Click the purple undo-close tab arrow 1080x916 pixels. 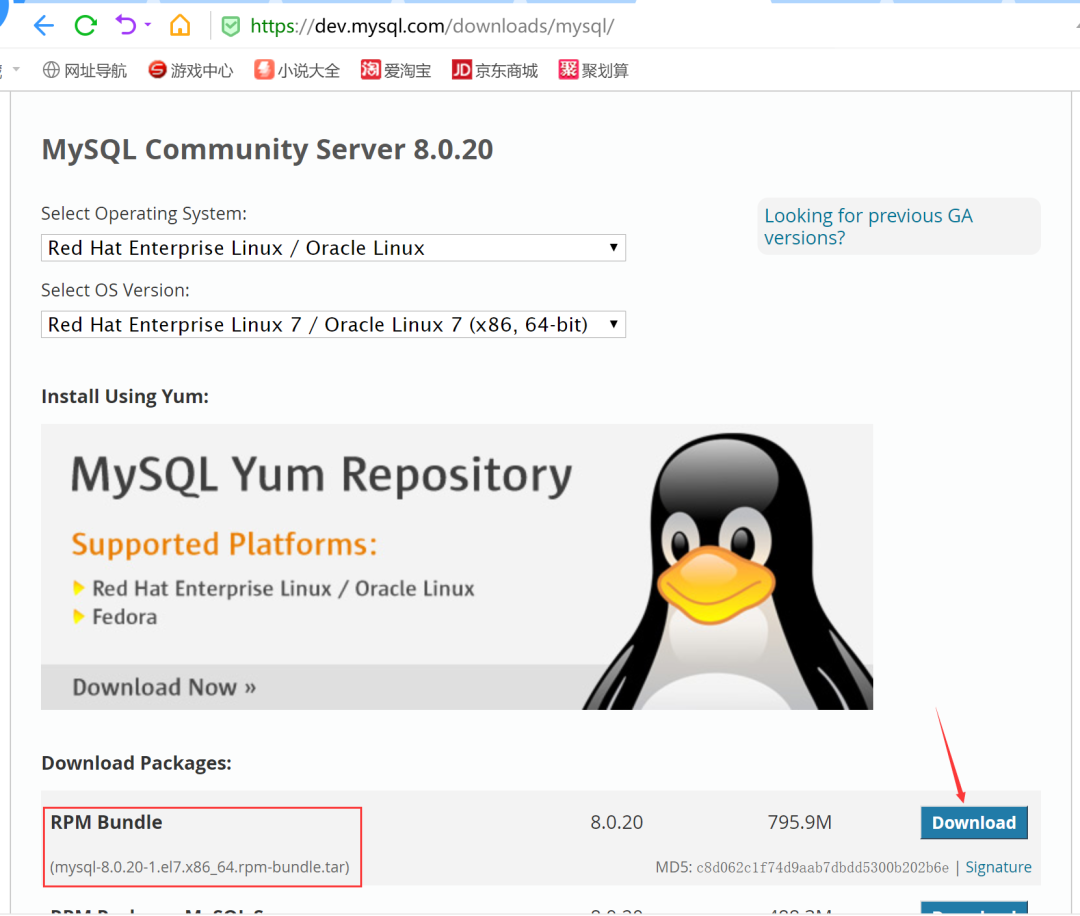pyautogui.click(x=126, y=25)
